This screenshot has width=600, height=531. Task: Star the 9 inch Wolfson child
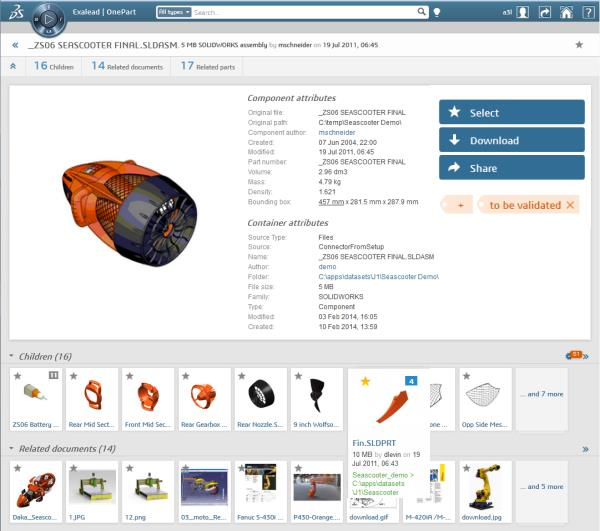(298, 376)
